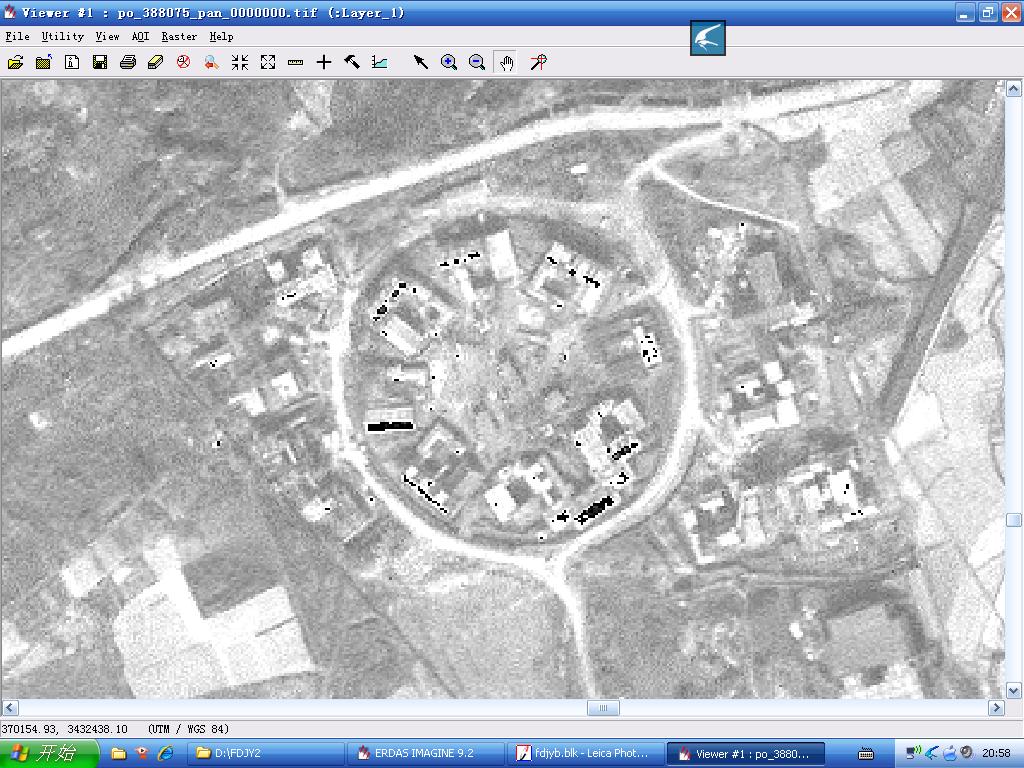This screenshot has width=1024, height=768.
Task: Click the Viewer #1 taskbar button
Action: (x=746, y=754)
